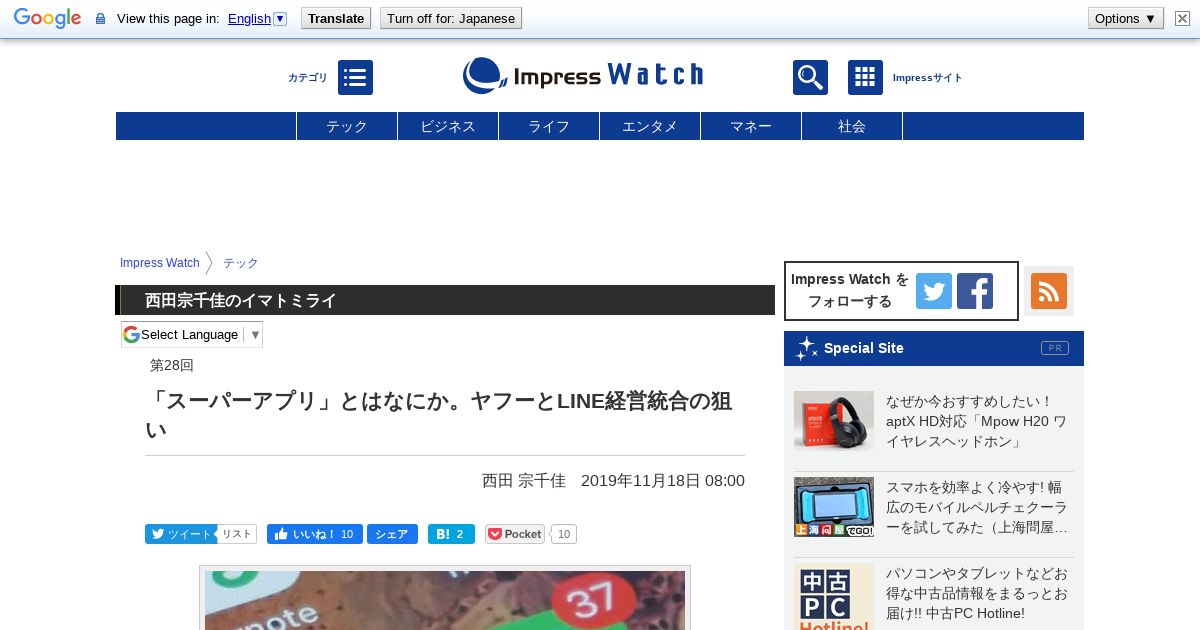This screenshot has width=1200, height=630.
Task: Open the ビジネス navigation tab
Action: [x=448, y=126]
